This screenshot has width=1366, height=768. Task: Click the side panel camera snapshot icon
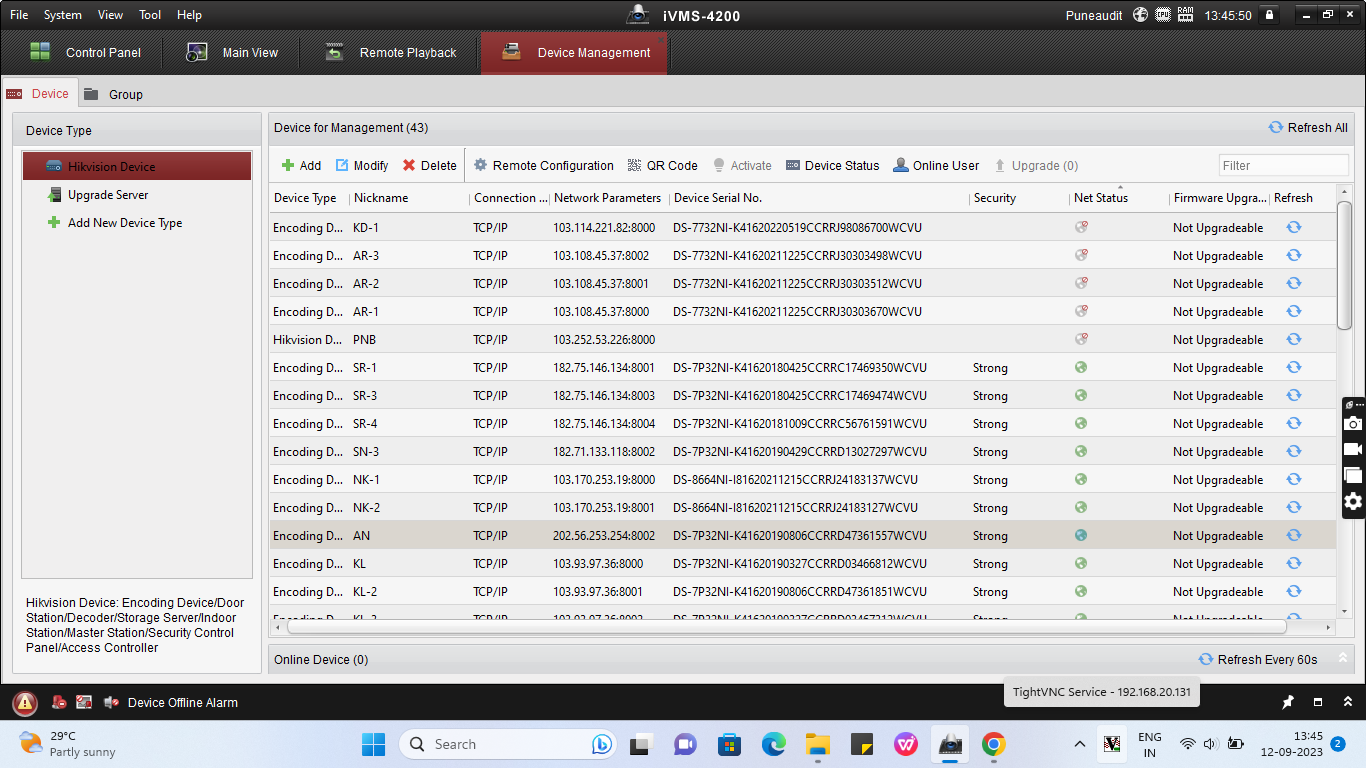1353,424
